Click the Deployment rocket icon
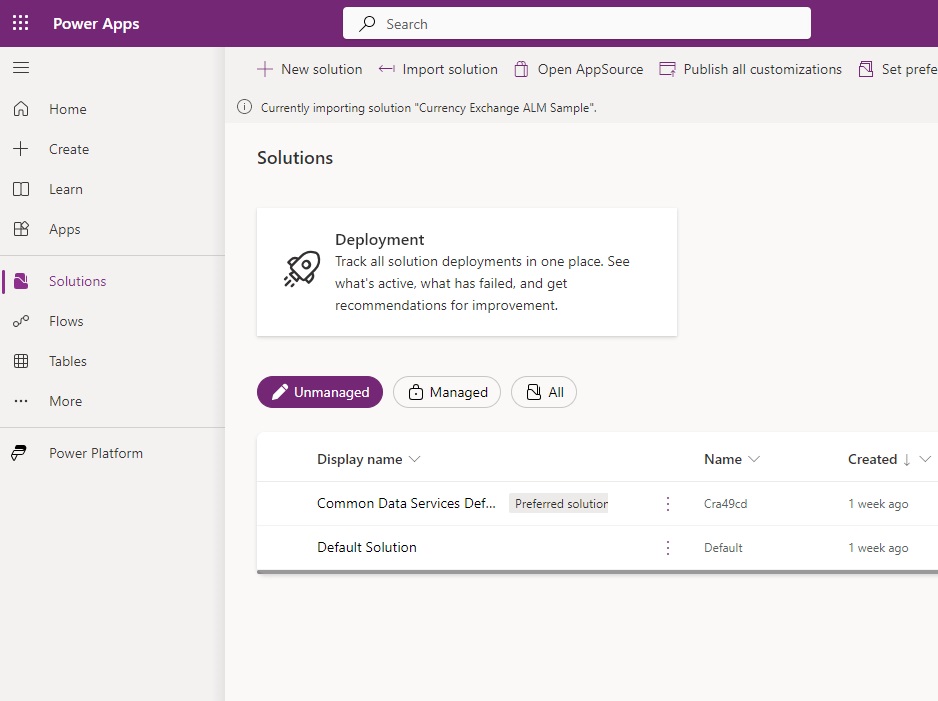Viewport: 938px width, 701px height. click(x=302, y=269)
